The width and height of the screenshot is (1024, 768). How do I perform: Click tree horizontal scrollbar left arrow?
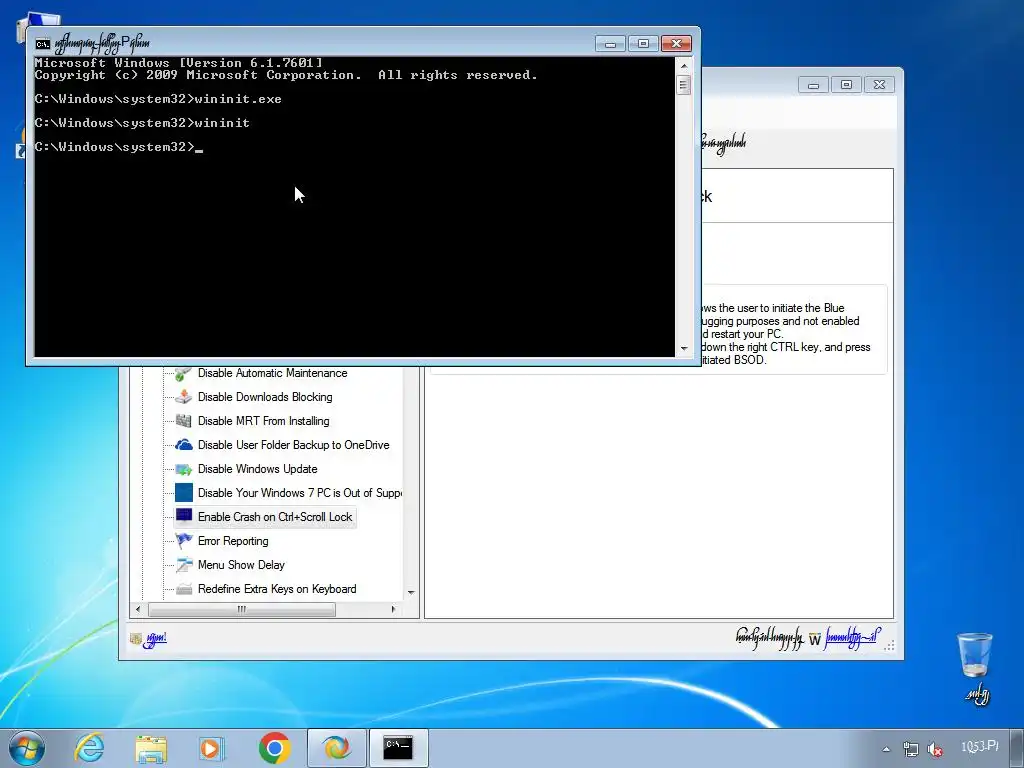click(138, 609)
